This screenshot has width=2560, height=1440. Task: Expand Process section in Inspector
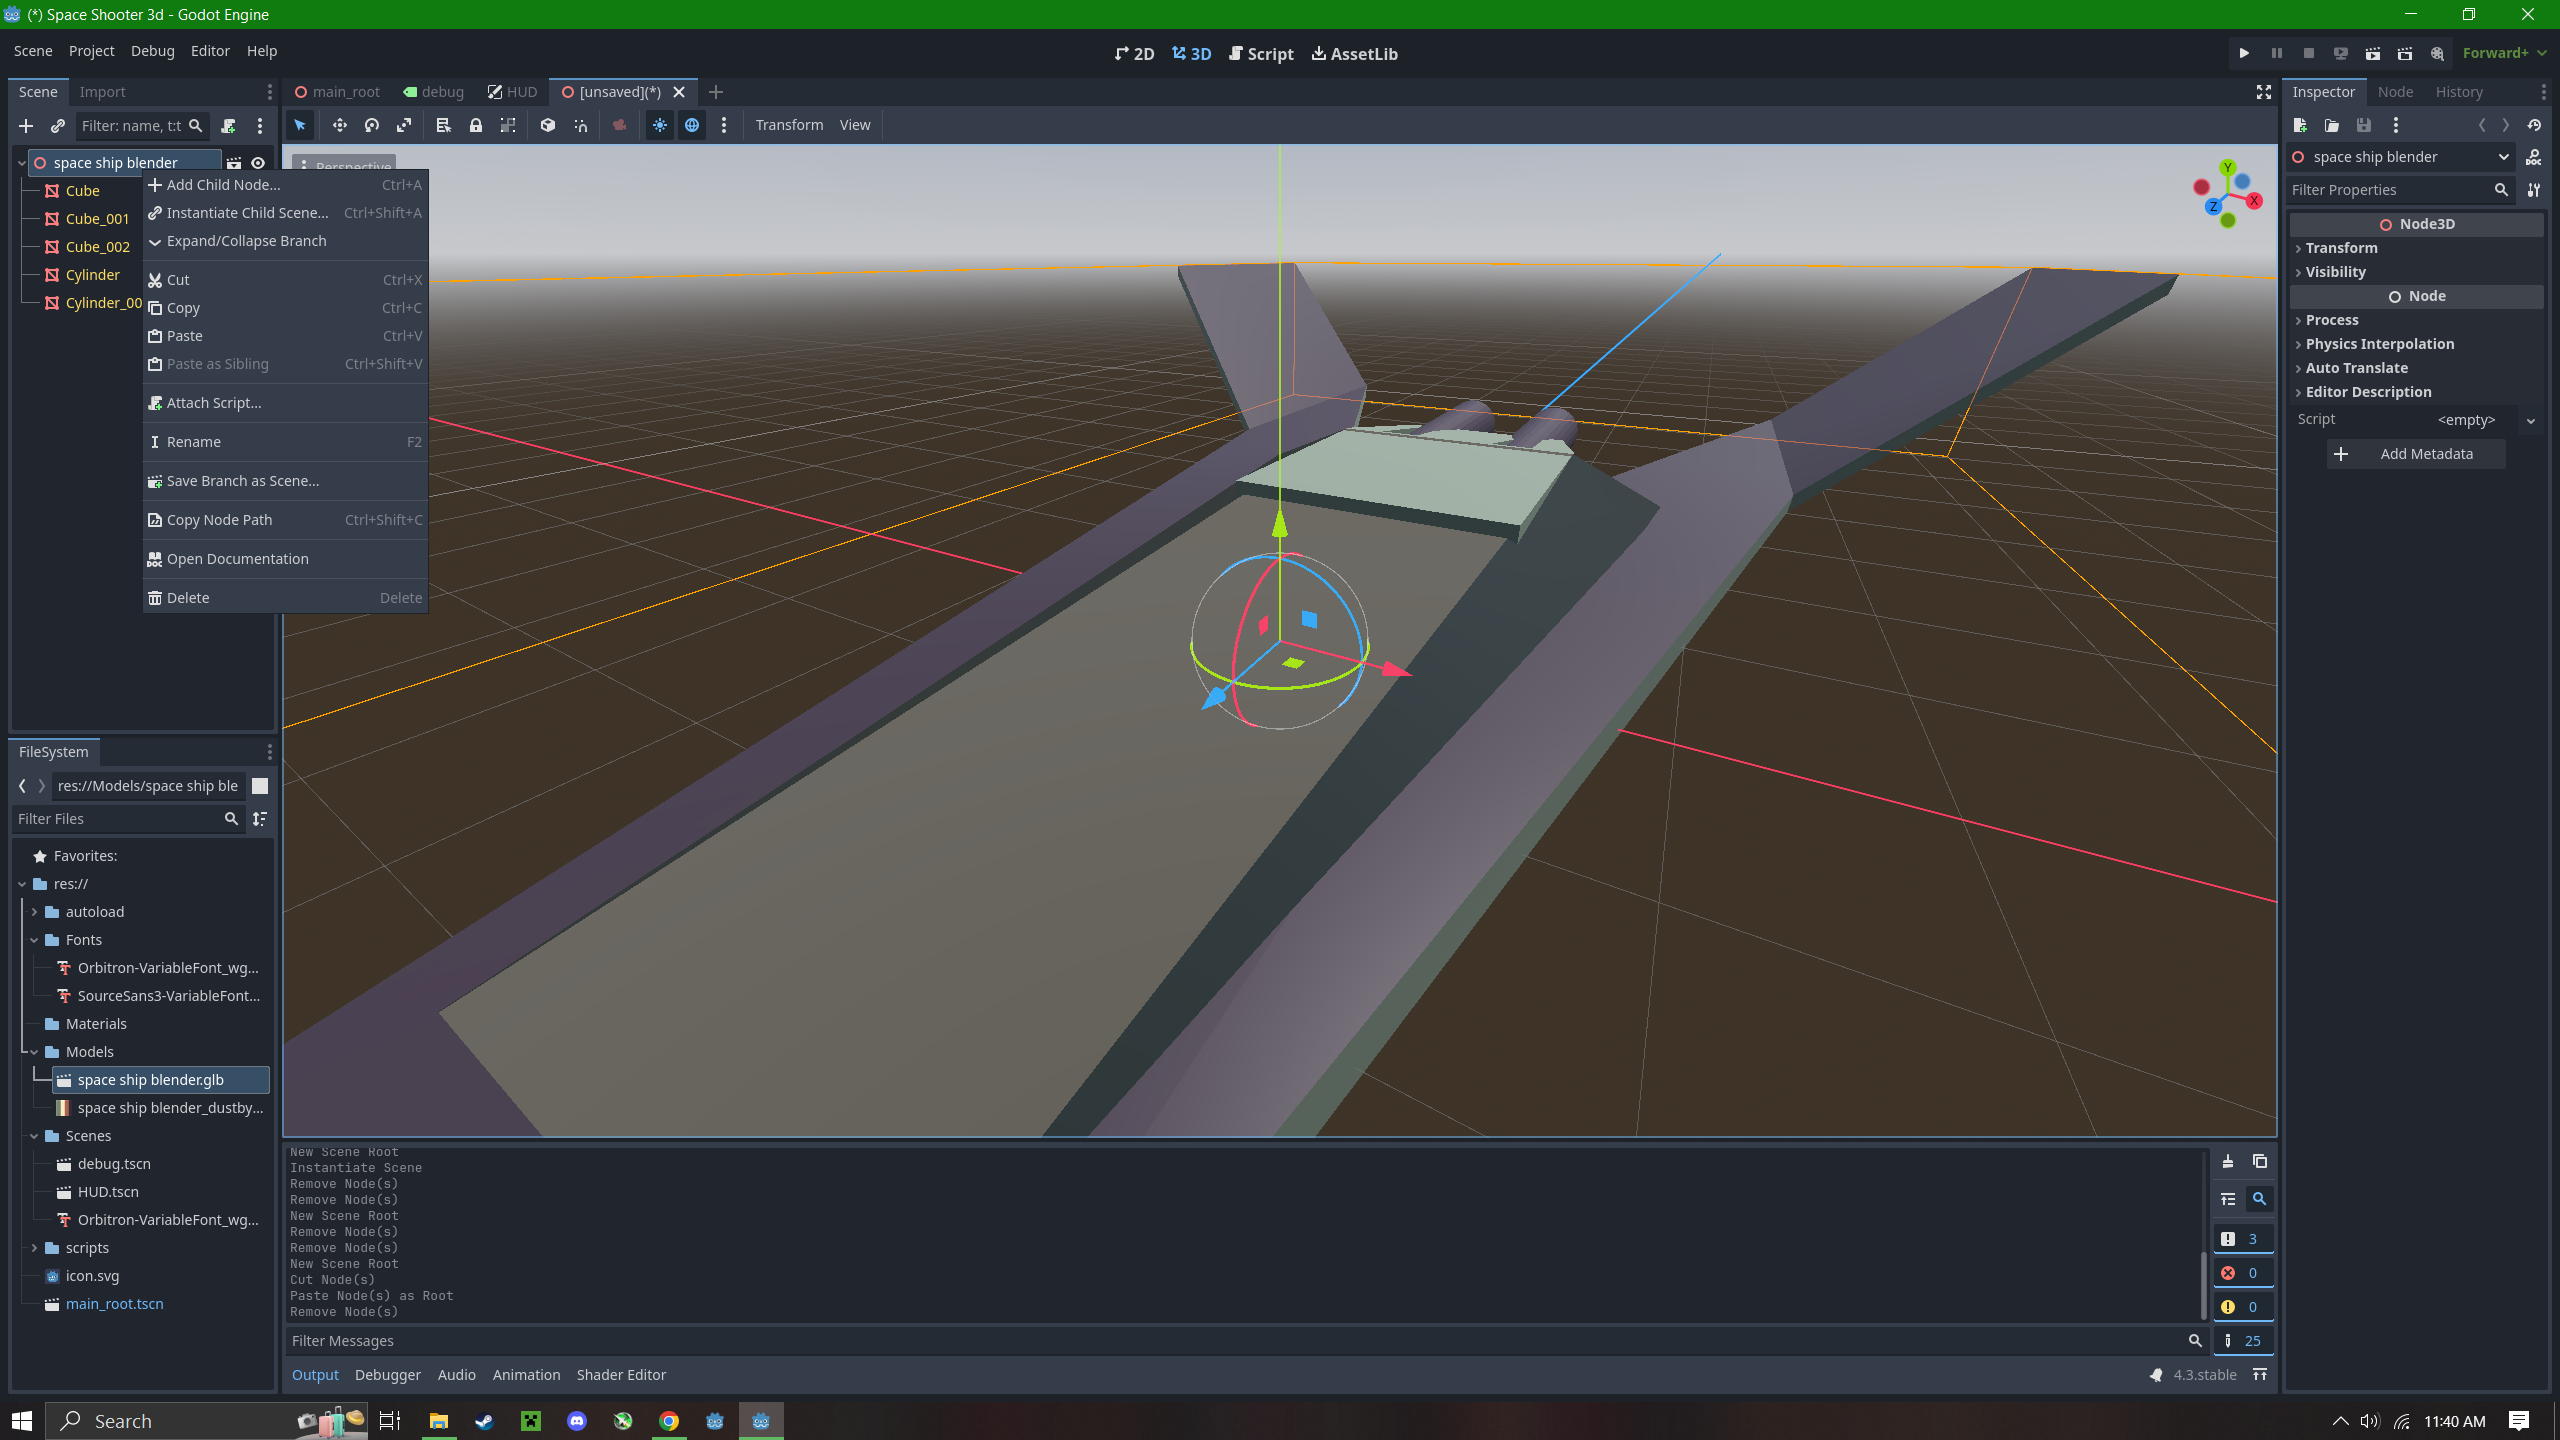point(2416,320)
